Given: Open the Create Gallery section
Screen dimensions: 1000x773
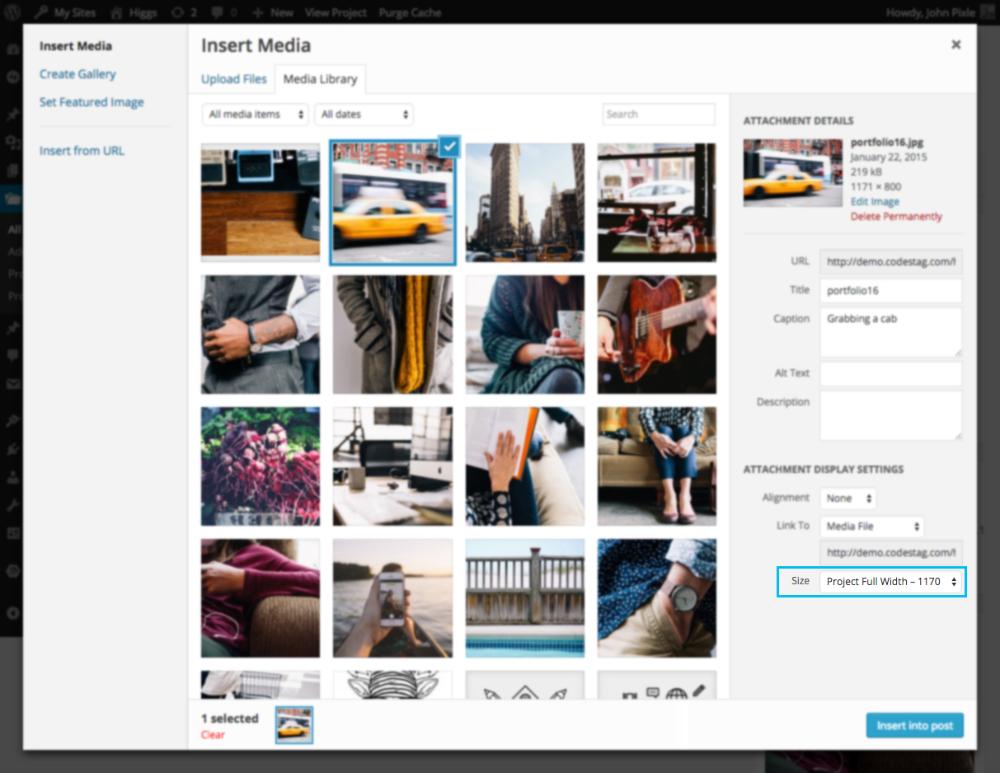Looking at the screenshot, I should click(78, 74).
